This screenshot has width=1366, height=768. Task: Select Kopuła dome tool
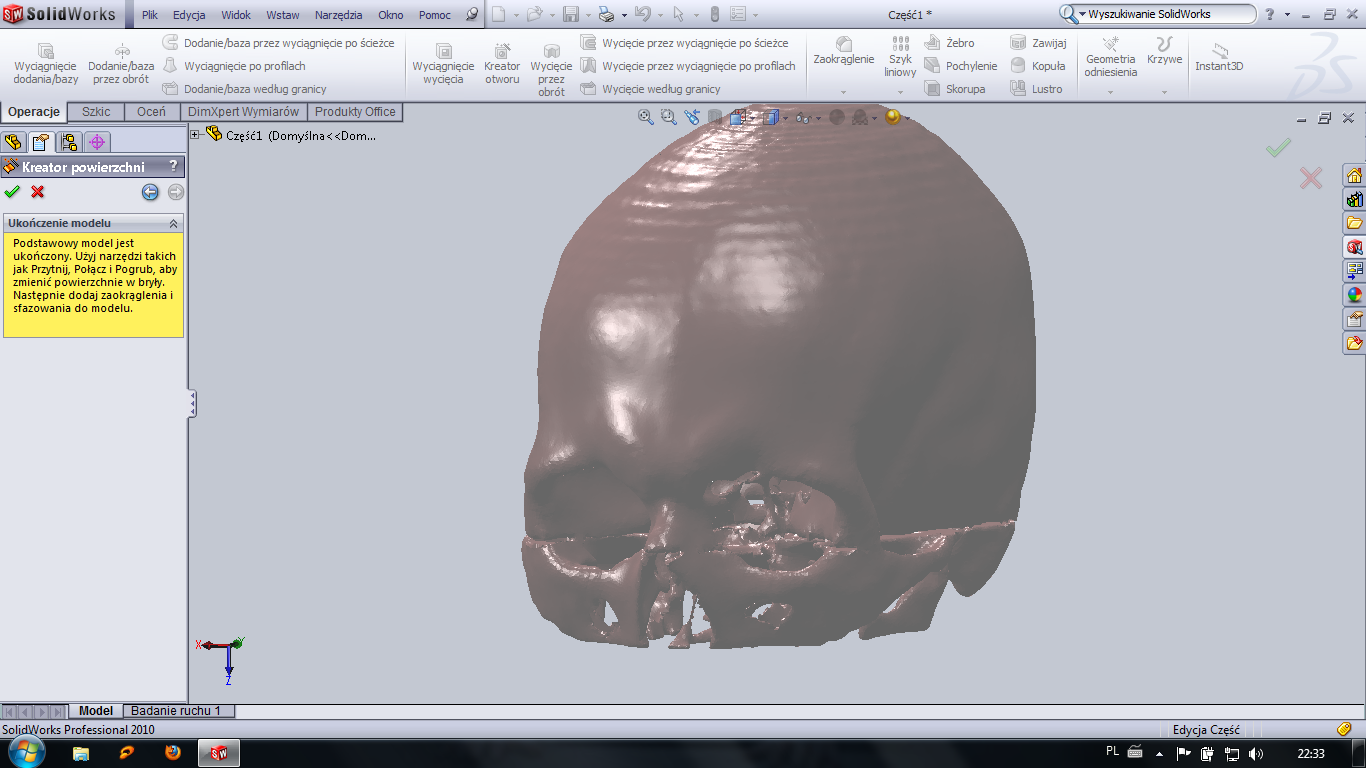(1038, 66)
